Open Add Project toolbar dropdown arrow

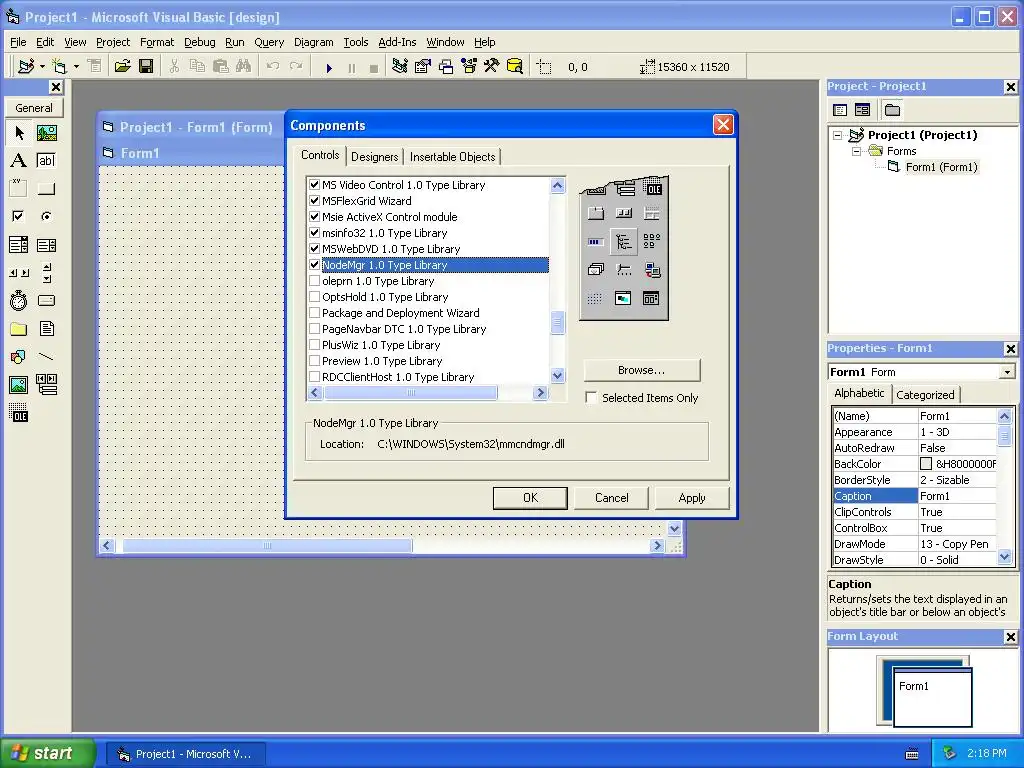(42, 66)
